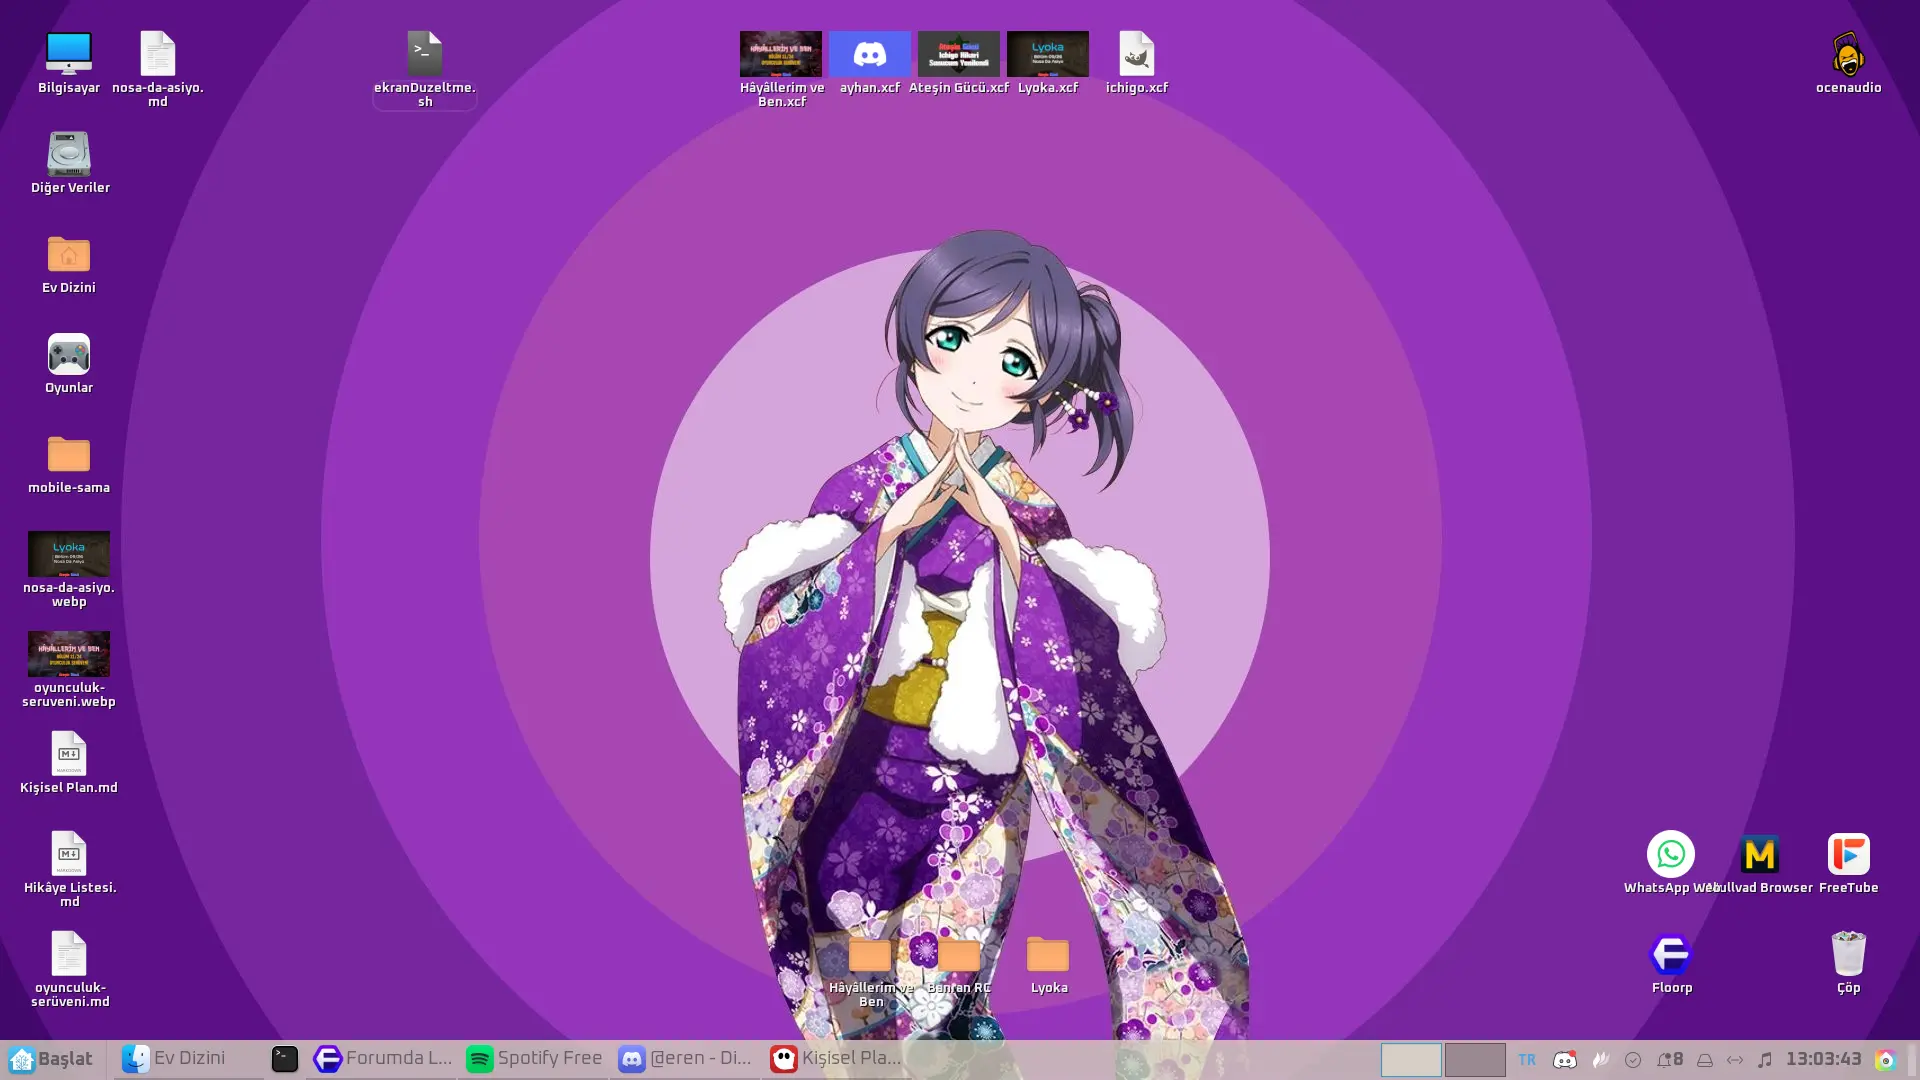
Task: Switch to Forumda Floorp window in taskbar
Action: click(382, 1059)
